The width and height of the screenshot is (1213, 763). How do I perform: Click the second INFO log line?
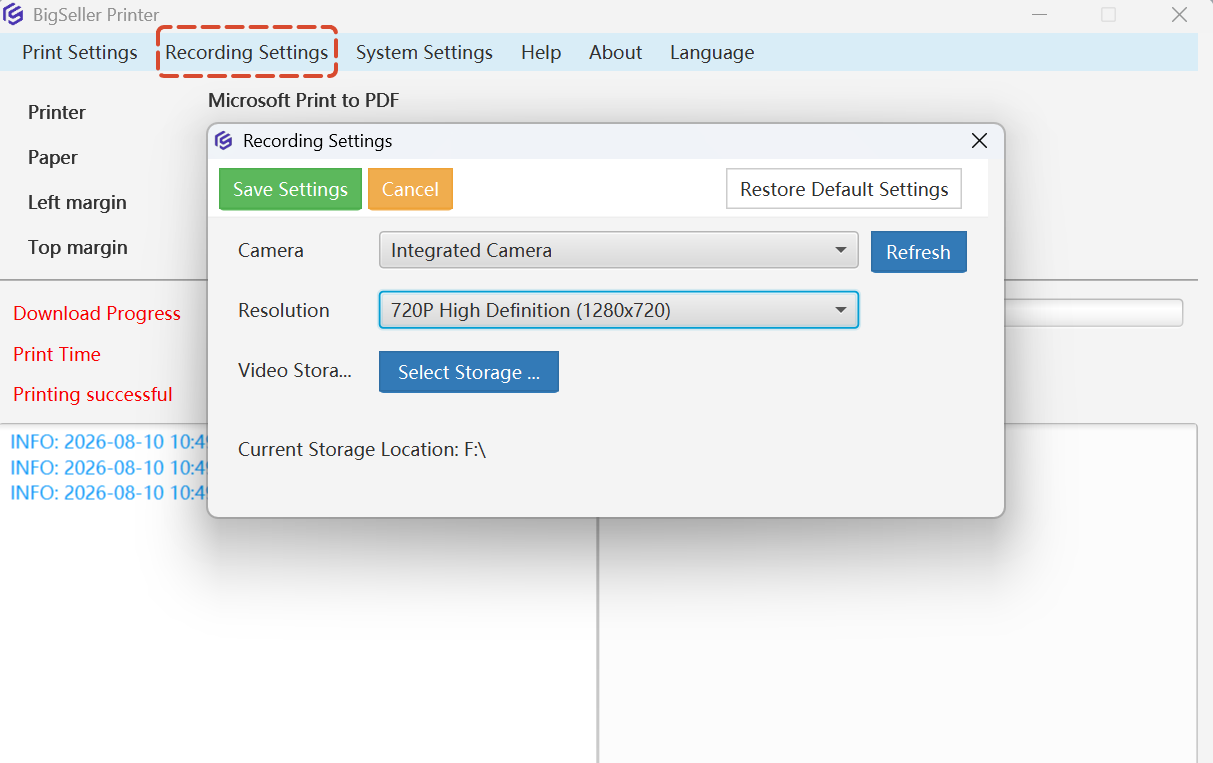[x=109, y=468]
